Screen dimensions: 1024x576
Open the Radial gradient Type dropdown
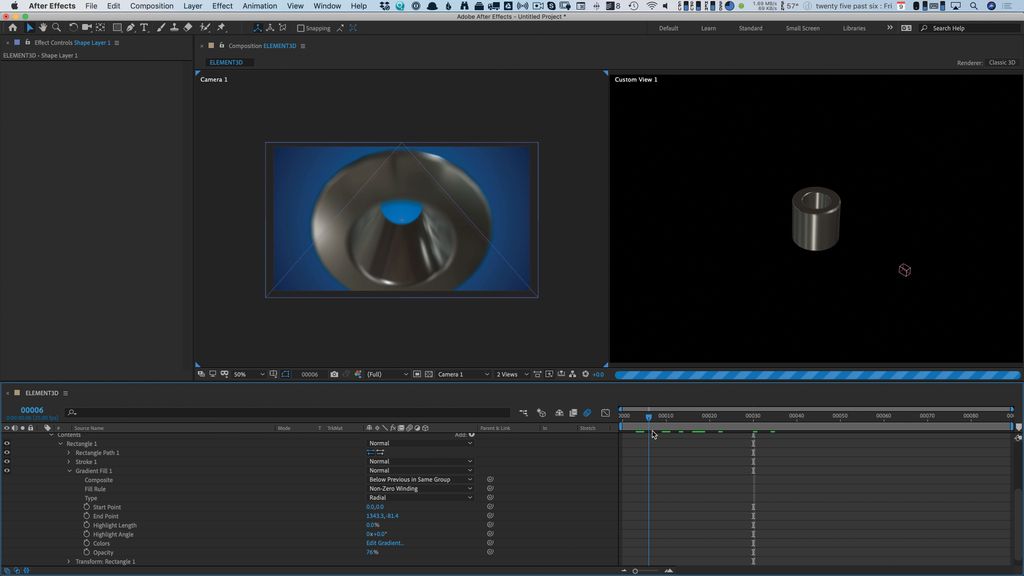click(x=420, y=497)
